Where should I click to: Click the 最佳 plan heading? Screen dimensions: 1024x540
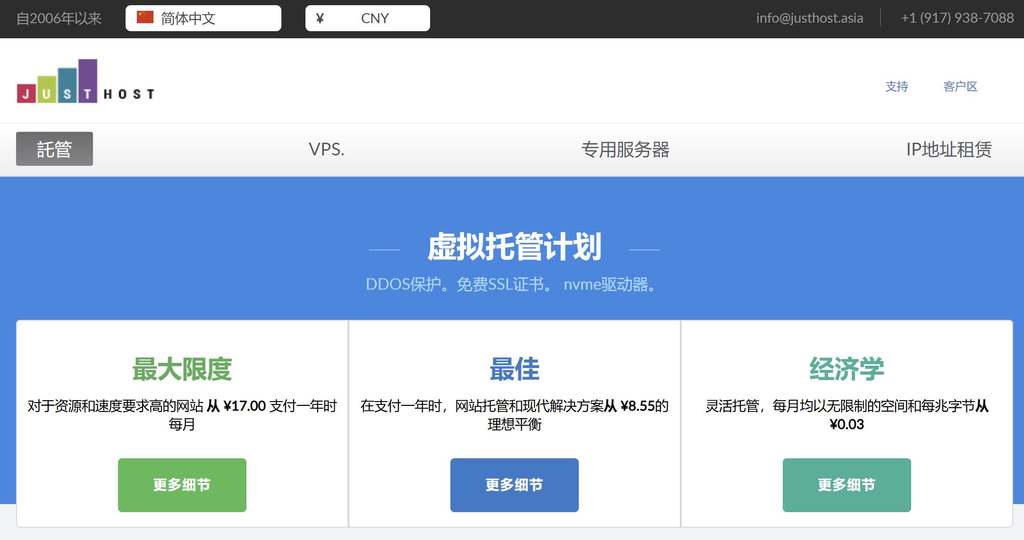point(515,369)
